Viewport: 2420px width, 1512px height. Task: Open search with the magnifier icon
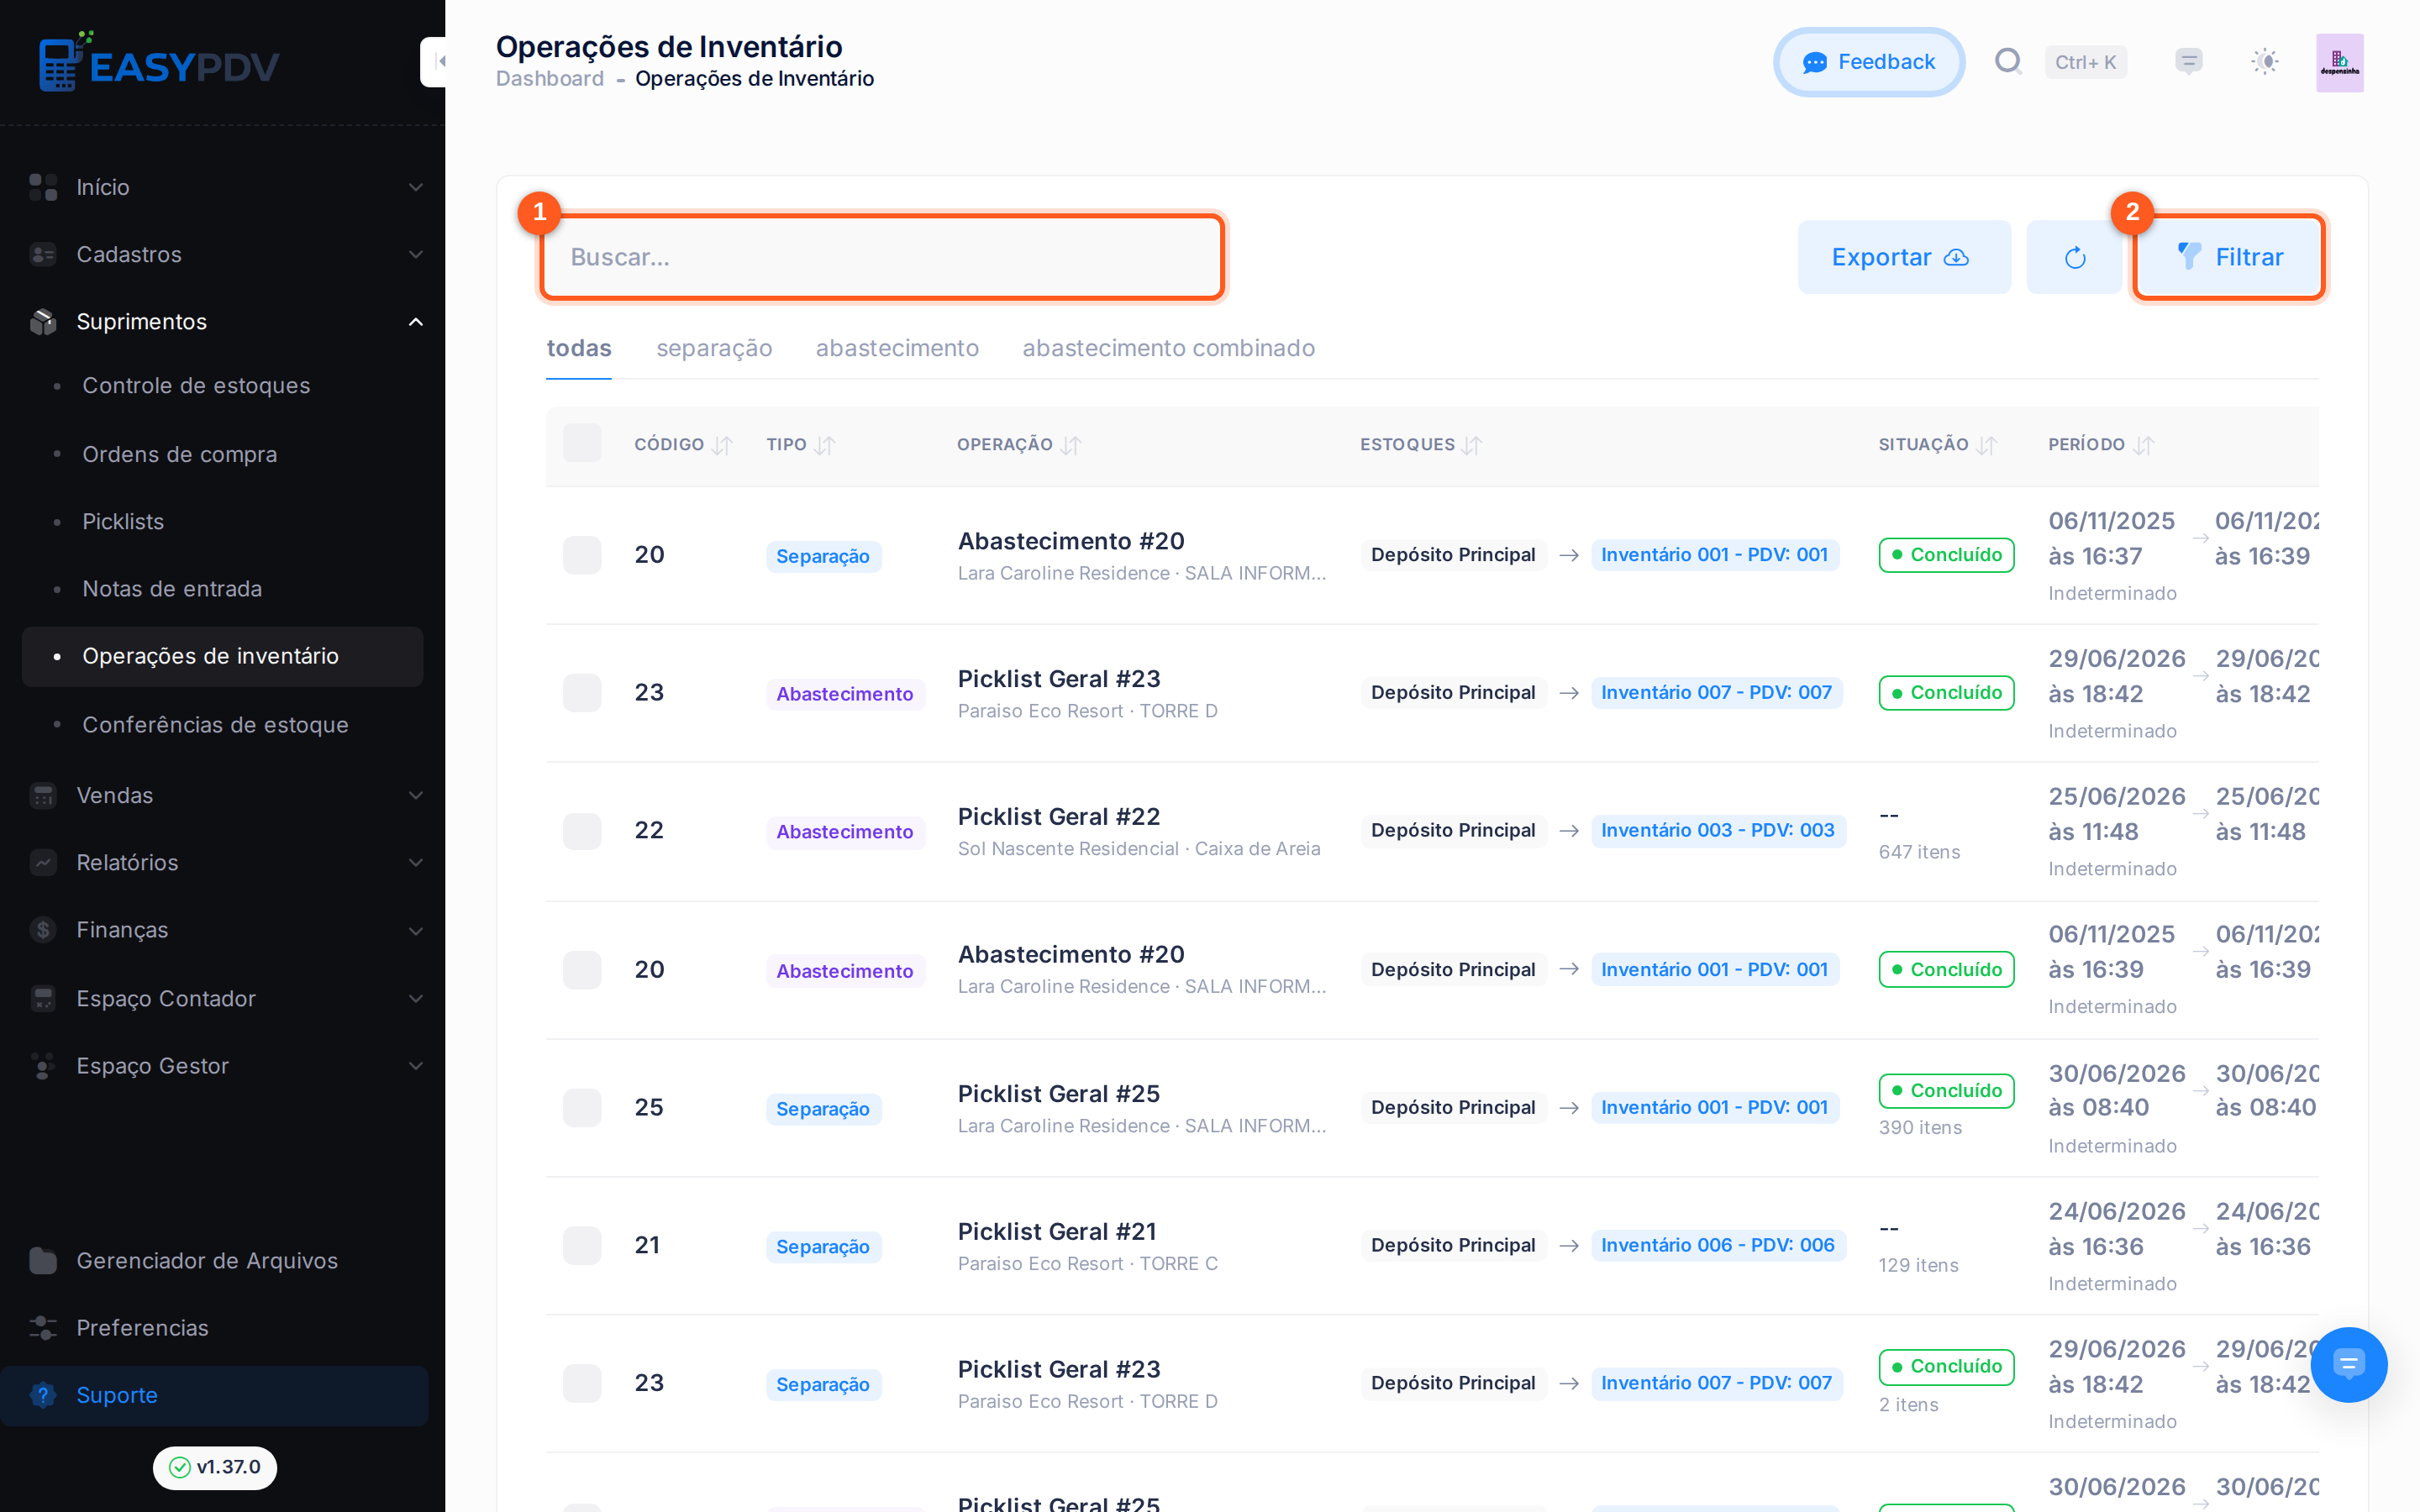(x=2008, y=62)
